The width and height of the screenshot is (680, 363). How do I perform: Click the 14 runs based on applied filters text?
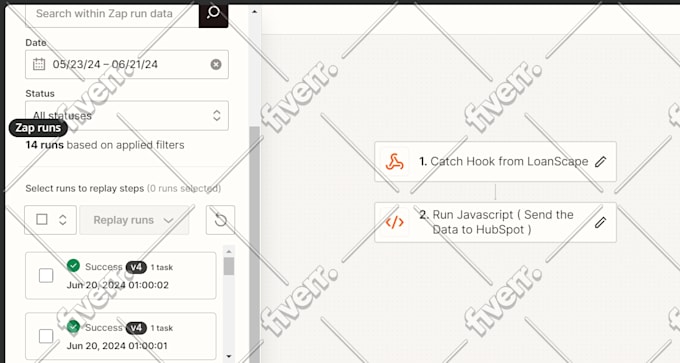click(105, 145)
